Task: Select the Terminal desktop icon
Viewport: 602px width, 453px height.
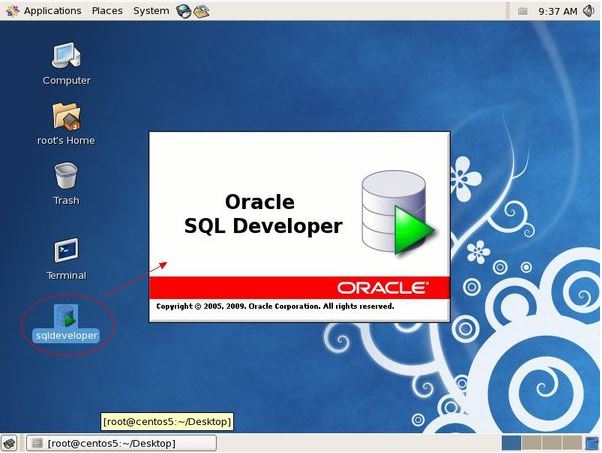Action: tap(66, 250)
